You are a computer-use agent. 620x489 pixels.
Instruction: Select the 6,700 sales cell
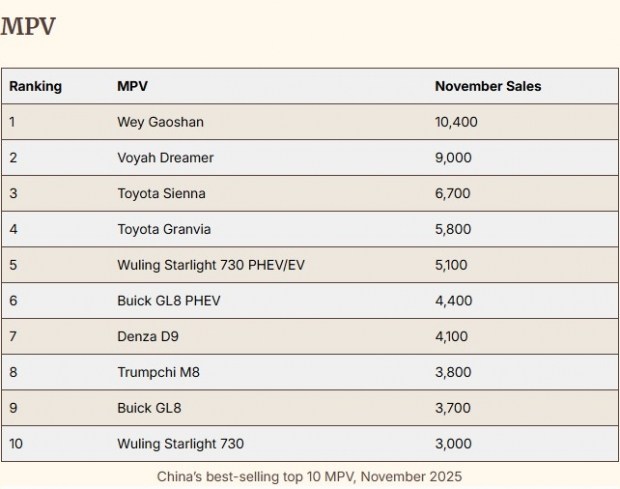pos(452,193)
